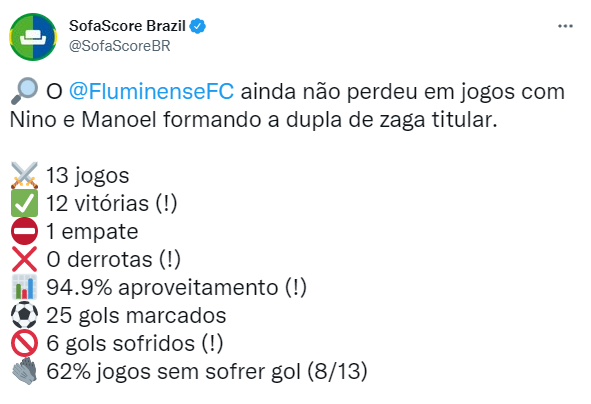This screenshot has width=591, height=404.
Task: Open the three-dot more options menu
Action: (565, 26)
